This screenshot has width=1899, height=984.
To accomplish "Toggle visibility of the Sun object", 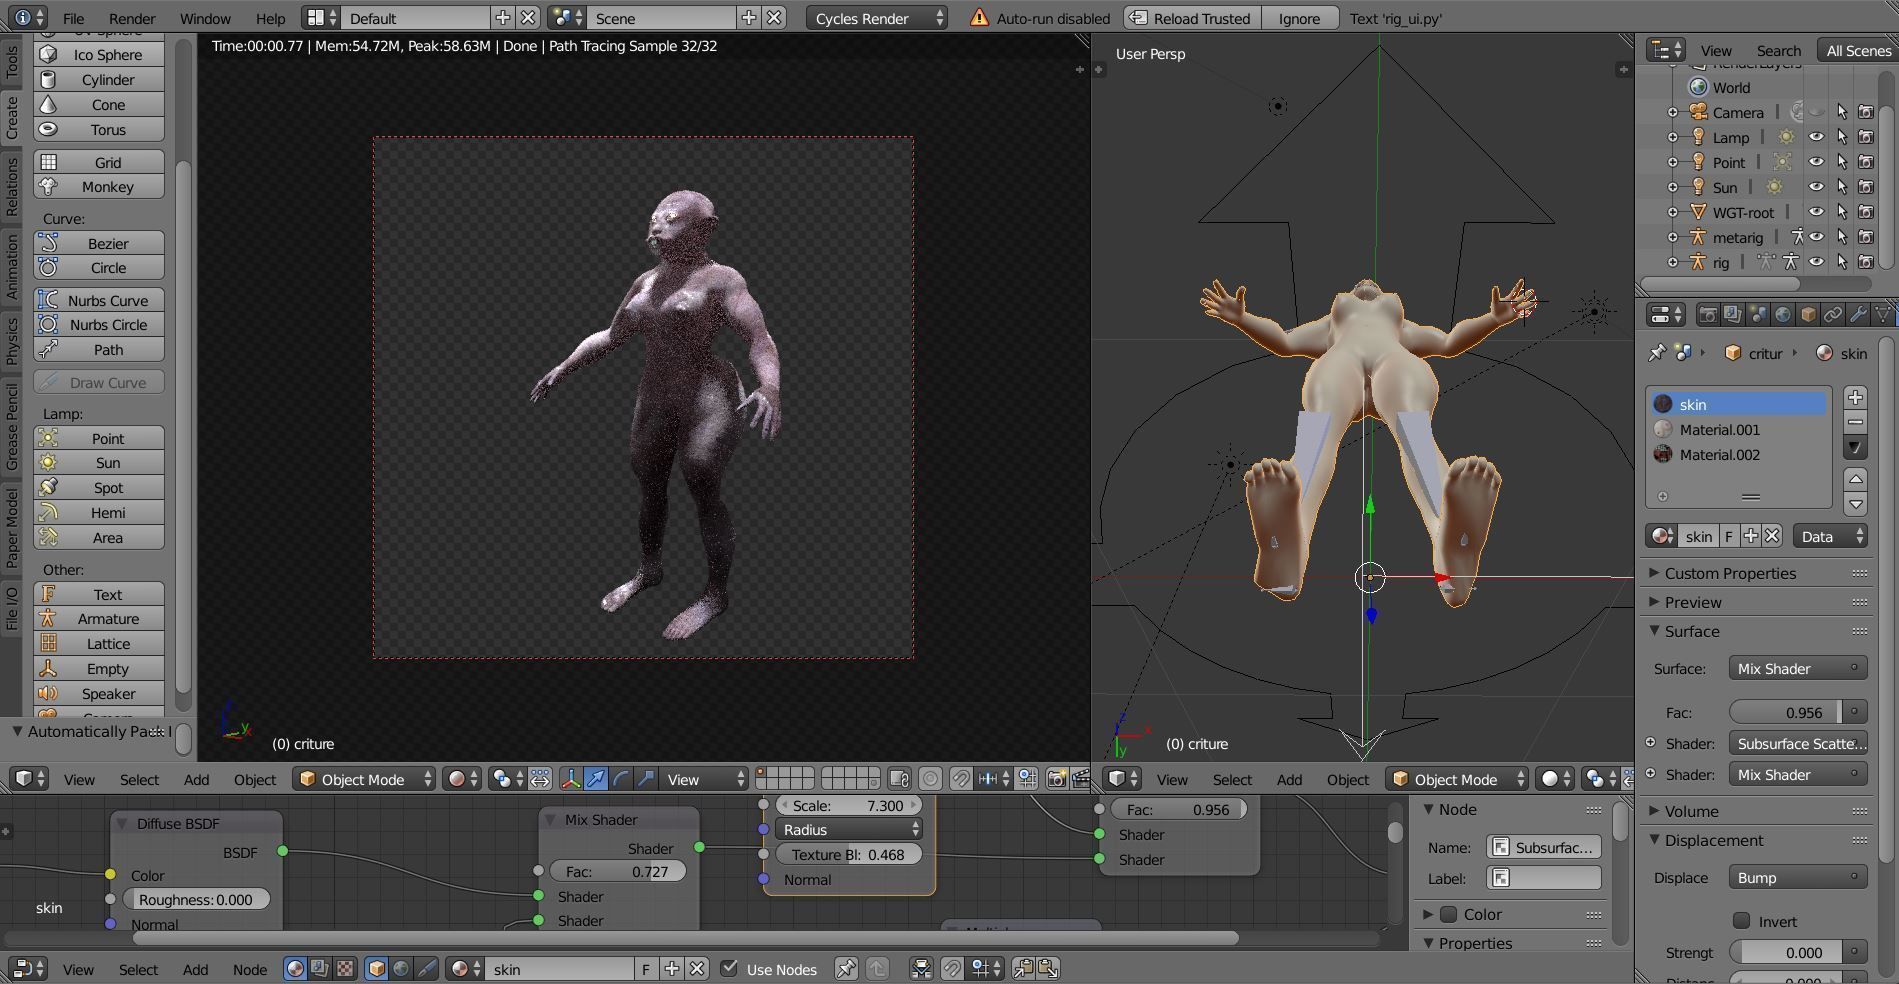I will [x=1817, y=187].
